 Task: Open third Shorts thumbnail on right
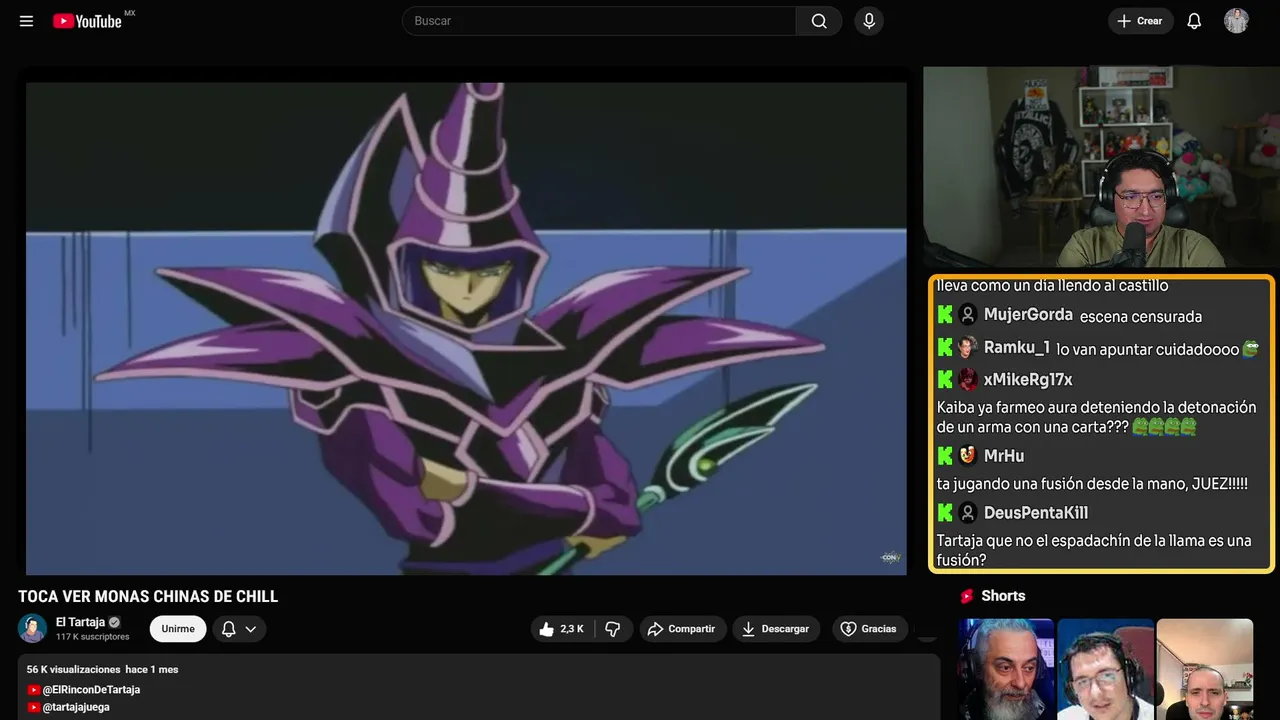(x=1205, y=669)
